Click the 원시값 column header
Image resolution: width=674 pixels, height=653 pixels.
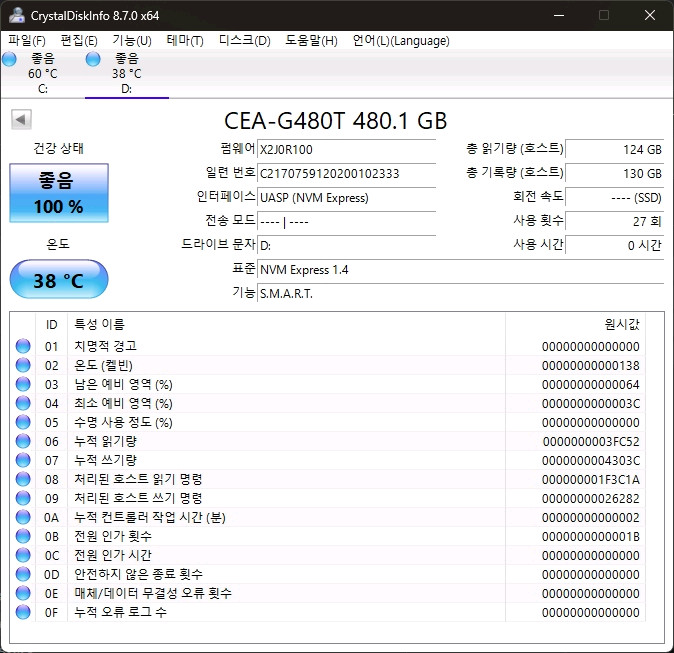pos(575,324)
